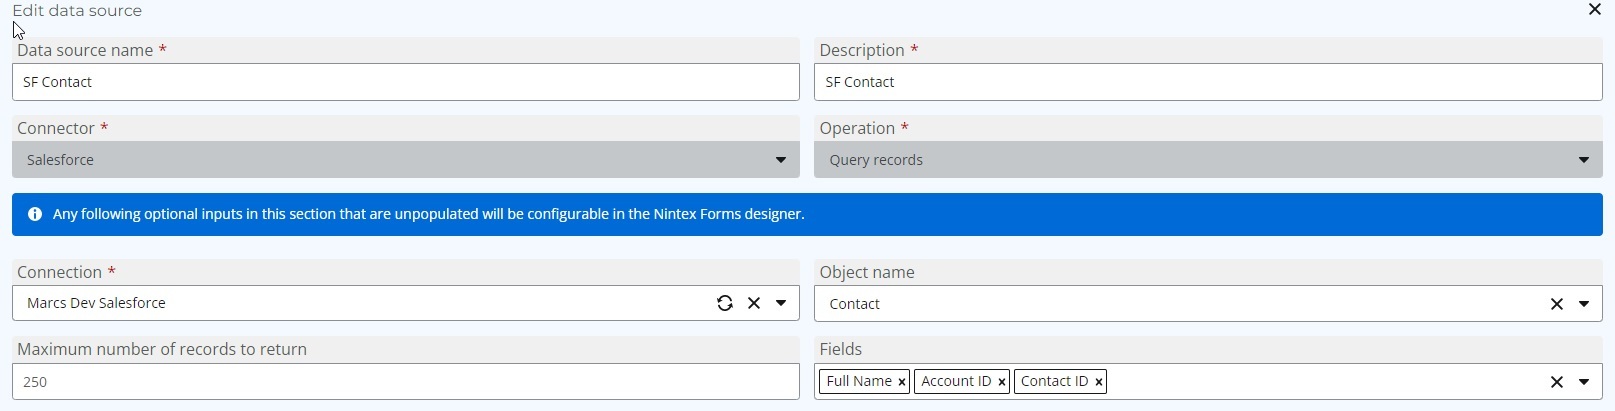Click the 'Operation' field label
This screenshot has height=411, width=1615.
pyautogui.click(x=857, y=128)
